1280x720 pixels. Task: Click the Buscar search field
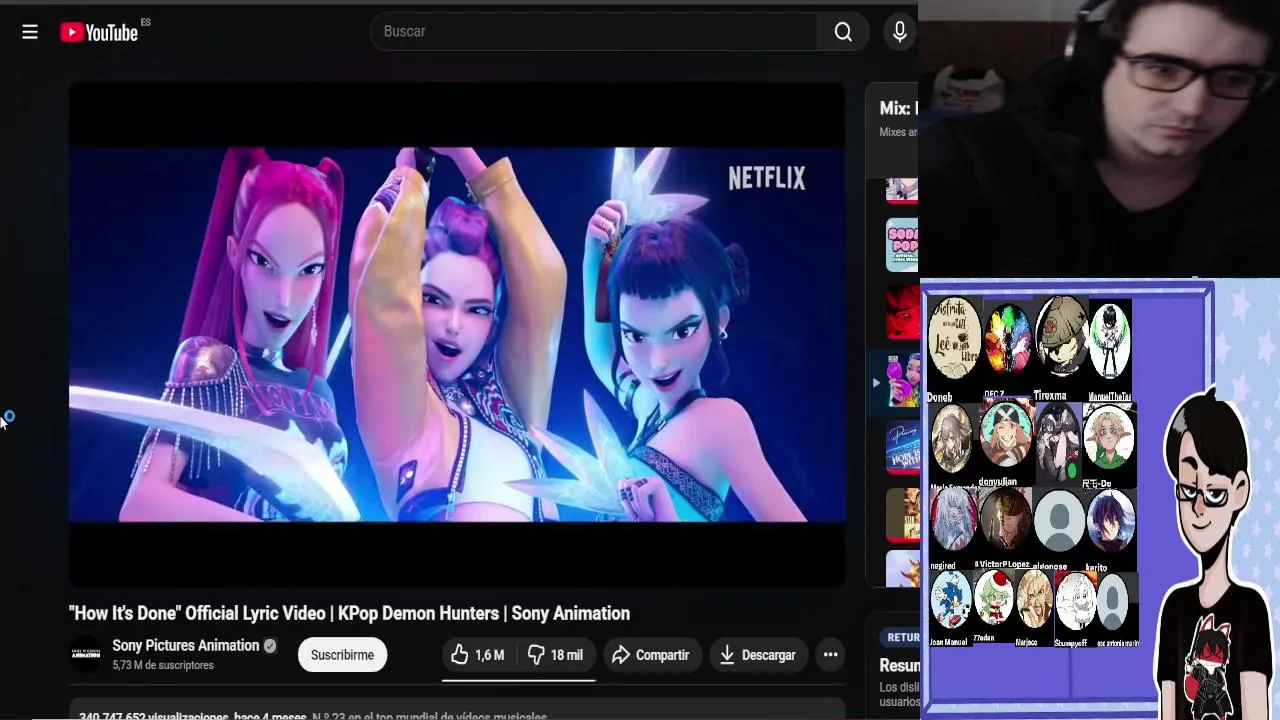tap(594, 32)
